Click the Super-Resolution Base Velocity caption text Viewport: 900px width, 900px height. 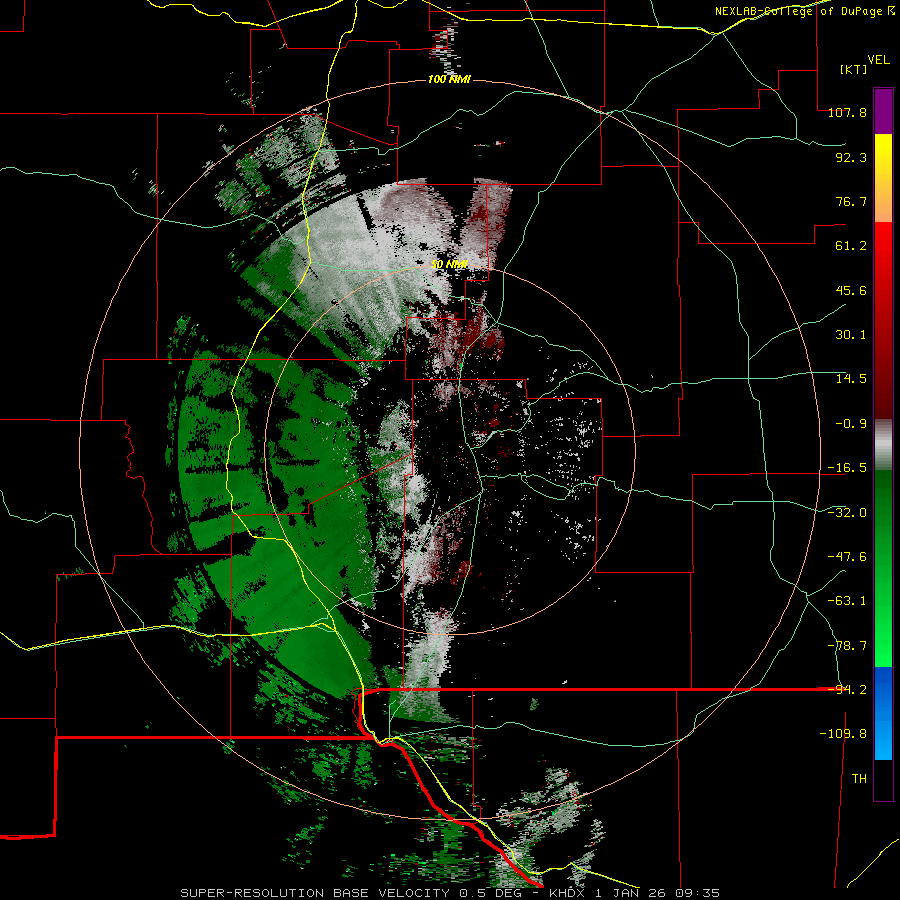(x=450, y=893)
